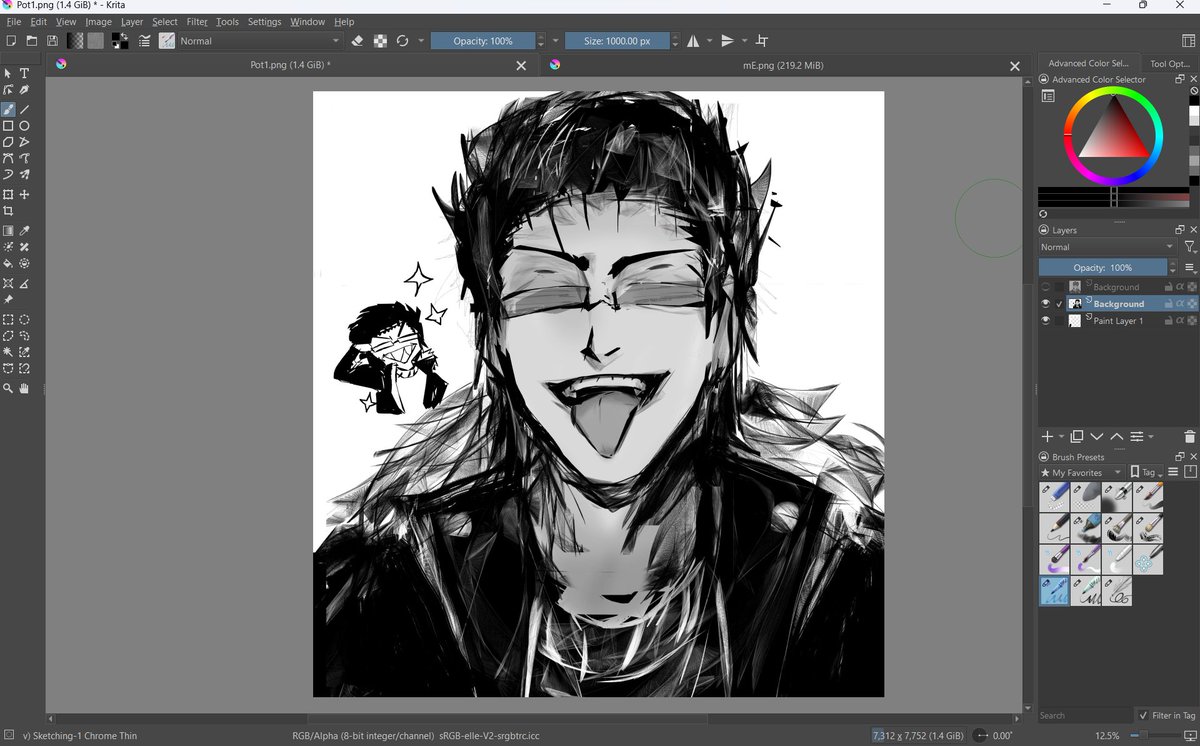This screenshot has width=1200, height=746.
Task: Open the Settings menu
Action: click(x=264, y=21)
